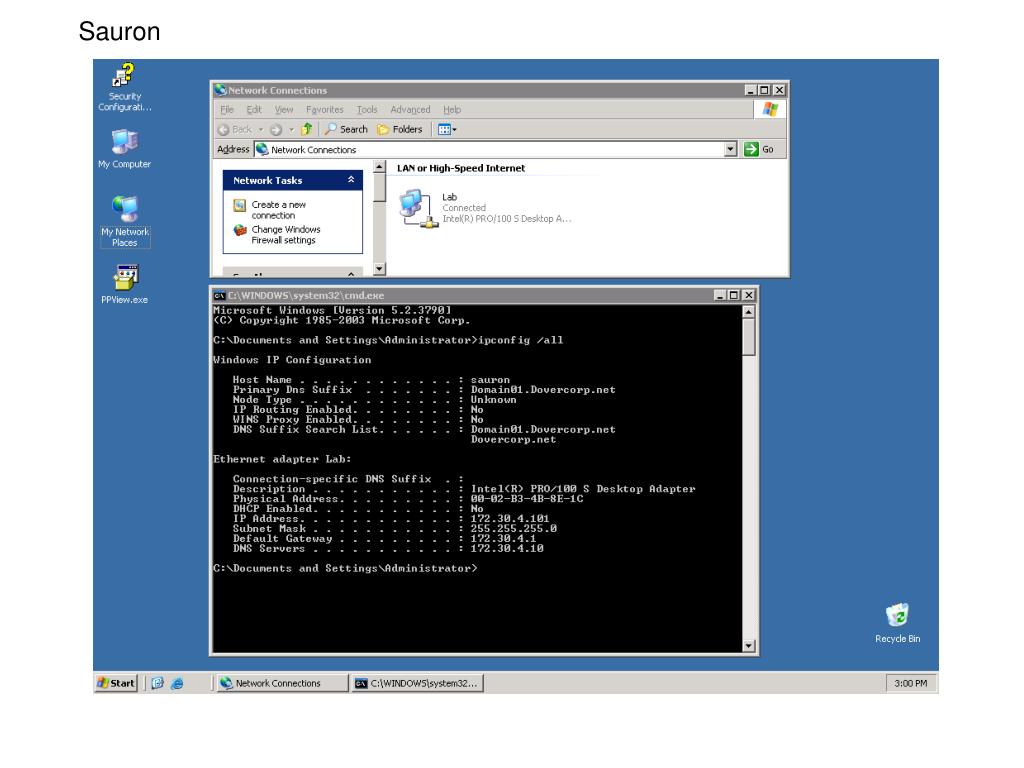
Task: Toggle the Folders pane
Action: click(x=400, y=129)
